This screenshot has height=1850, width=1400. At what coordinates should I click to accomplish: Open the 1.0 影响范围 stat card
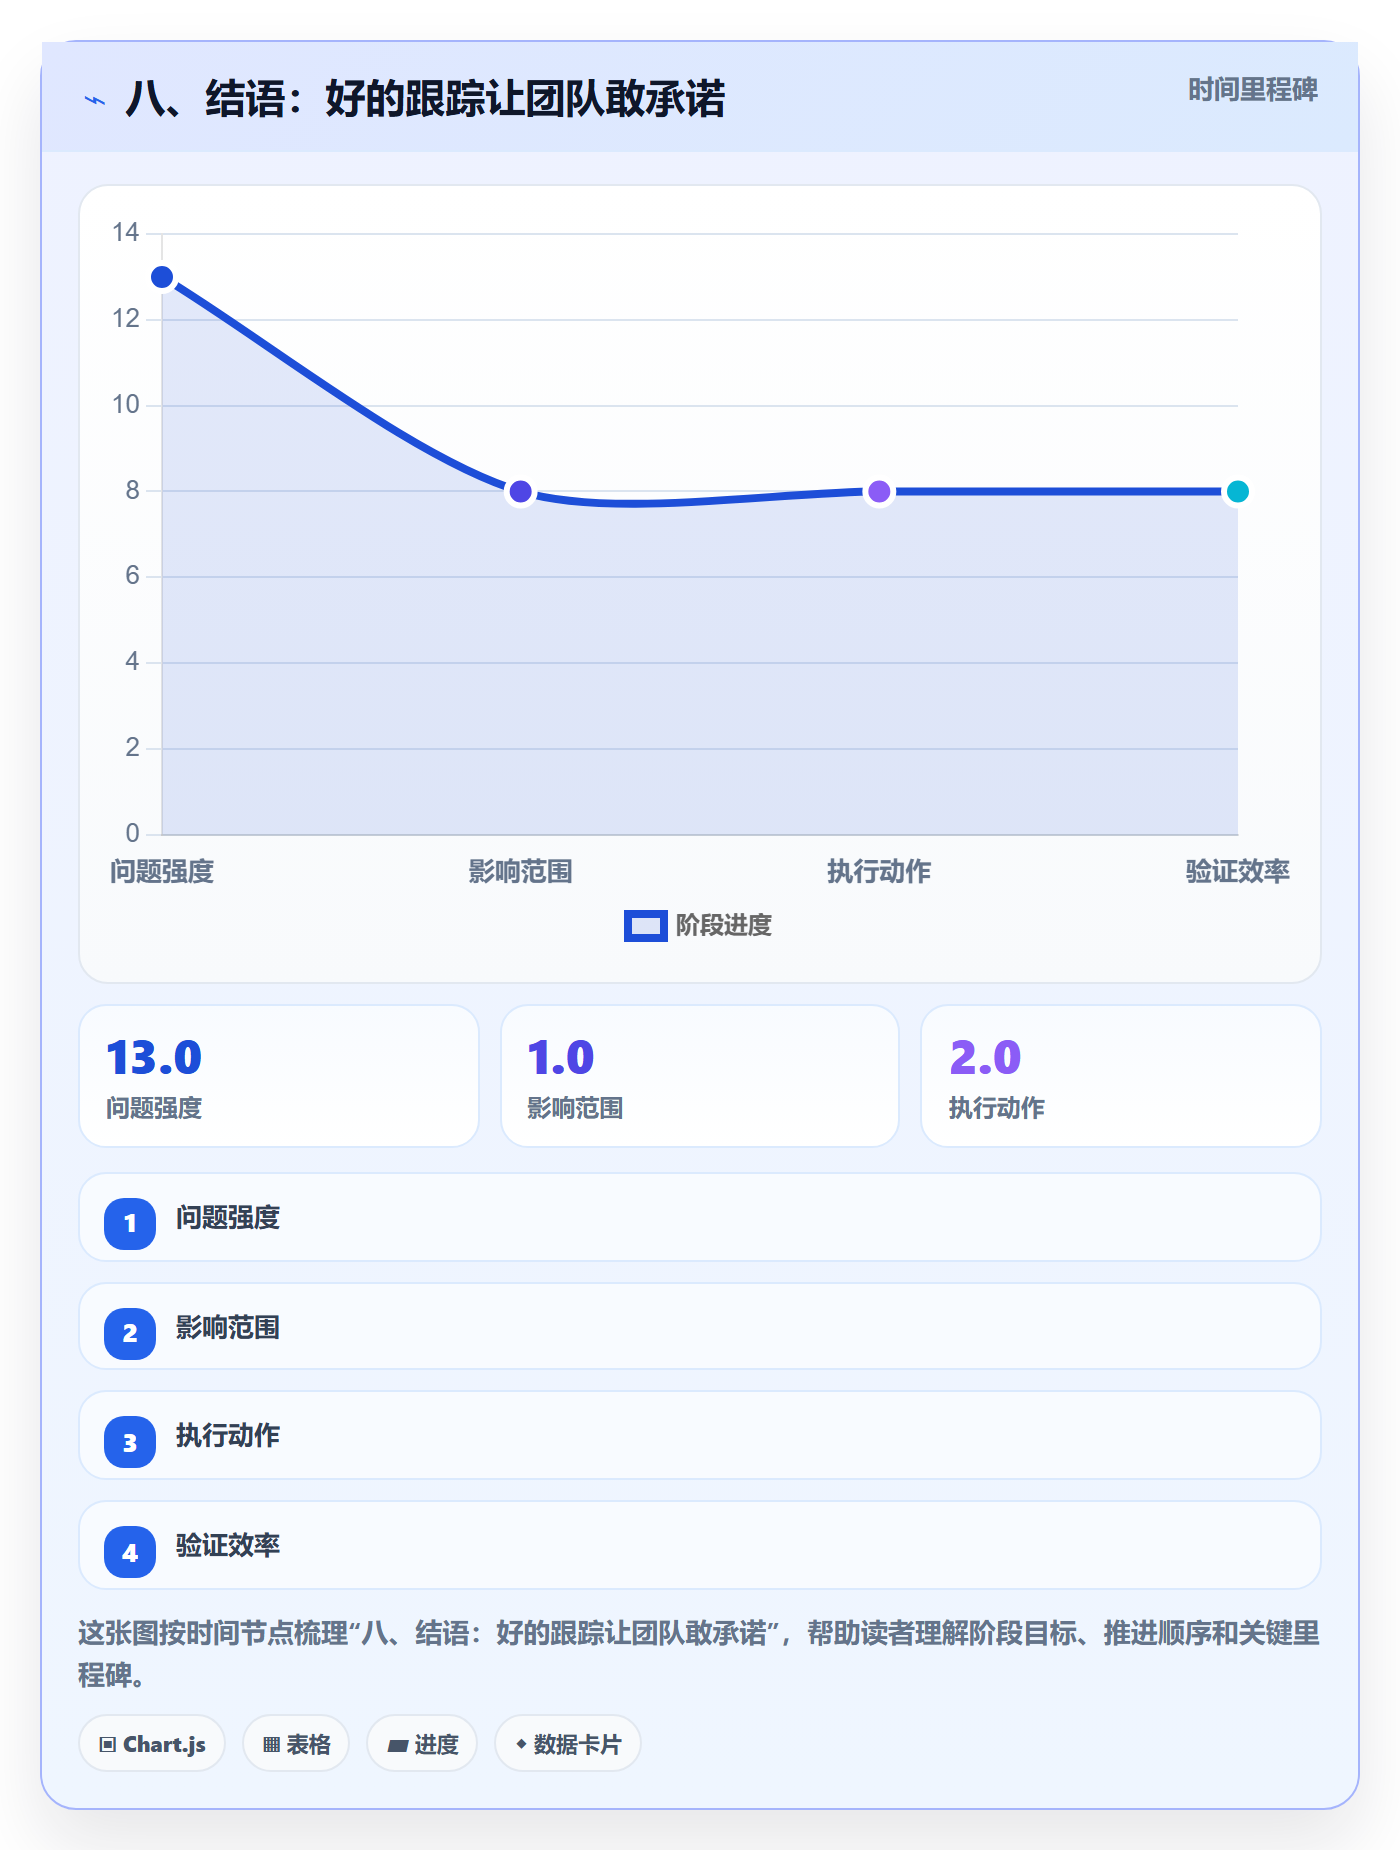pos(700,1076)
